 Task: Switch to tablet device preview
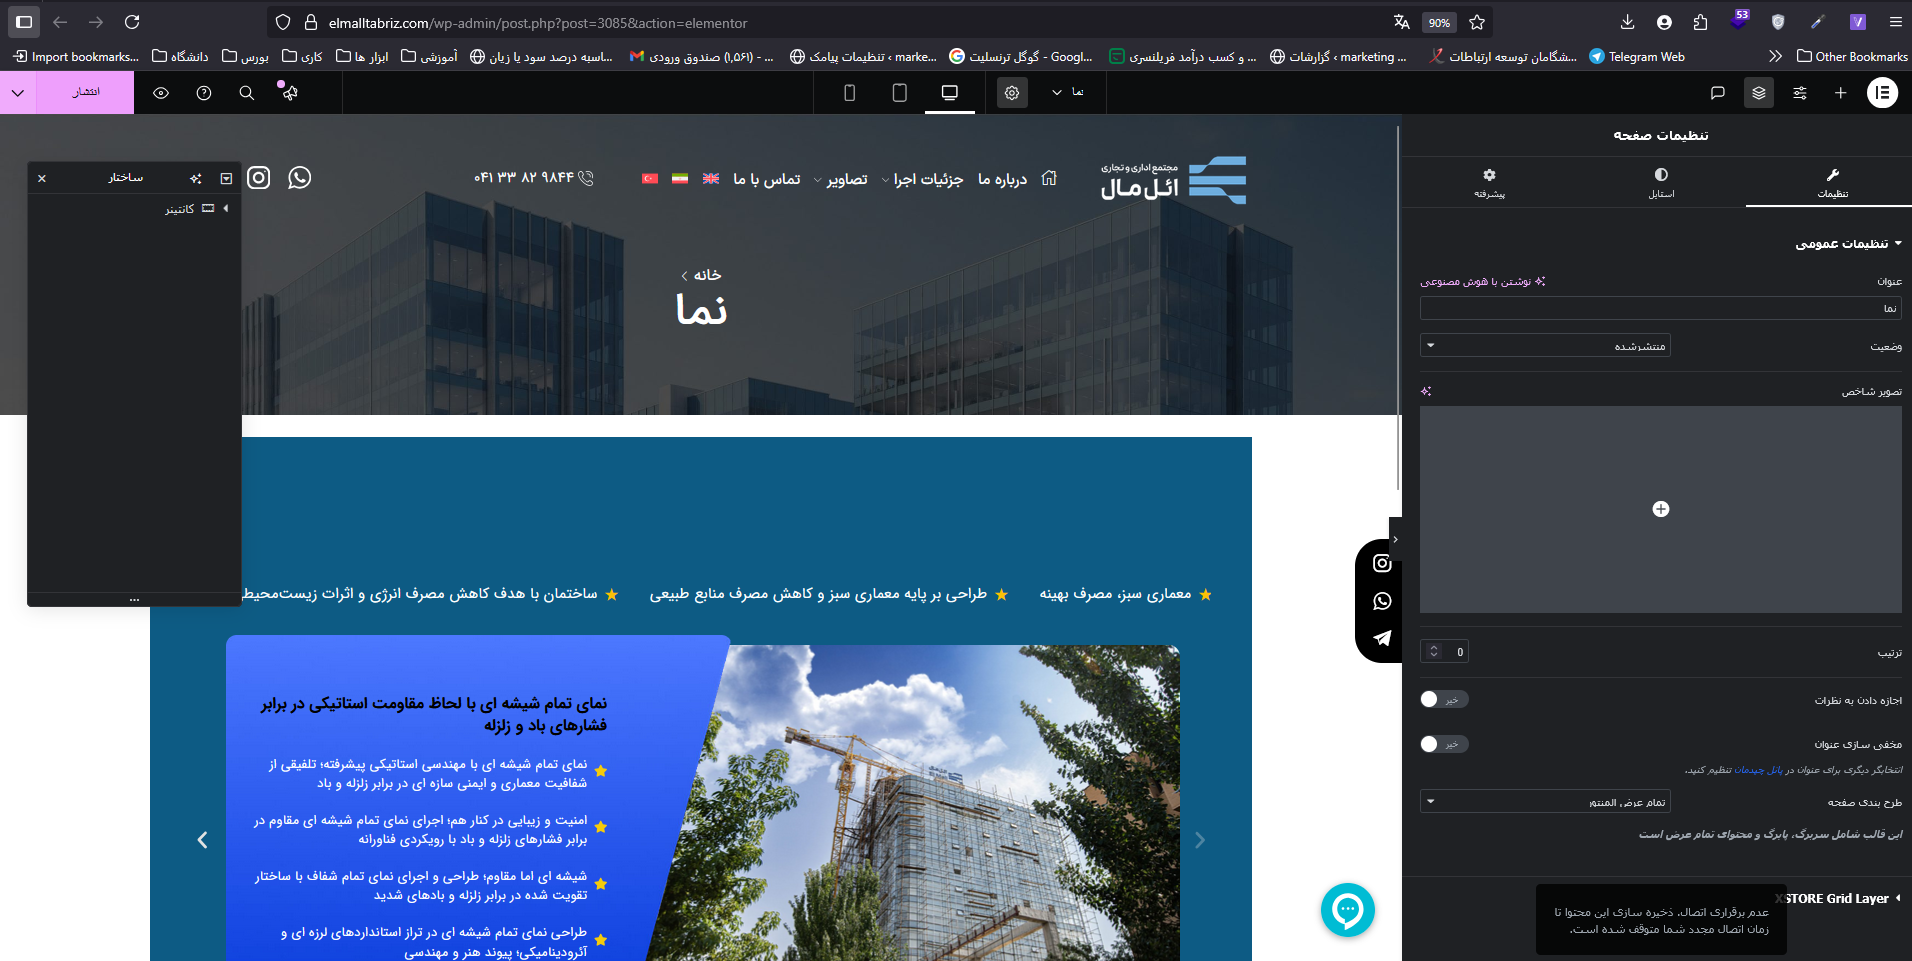tap(900, 93)
